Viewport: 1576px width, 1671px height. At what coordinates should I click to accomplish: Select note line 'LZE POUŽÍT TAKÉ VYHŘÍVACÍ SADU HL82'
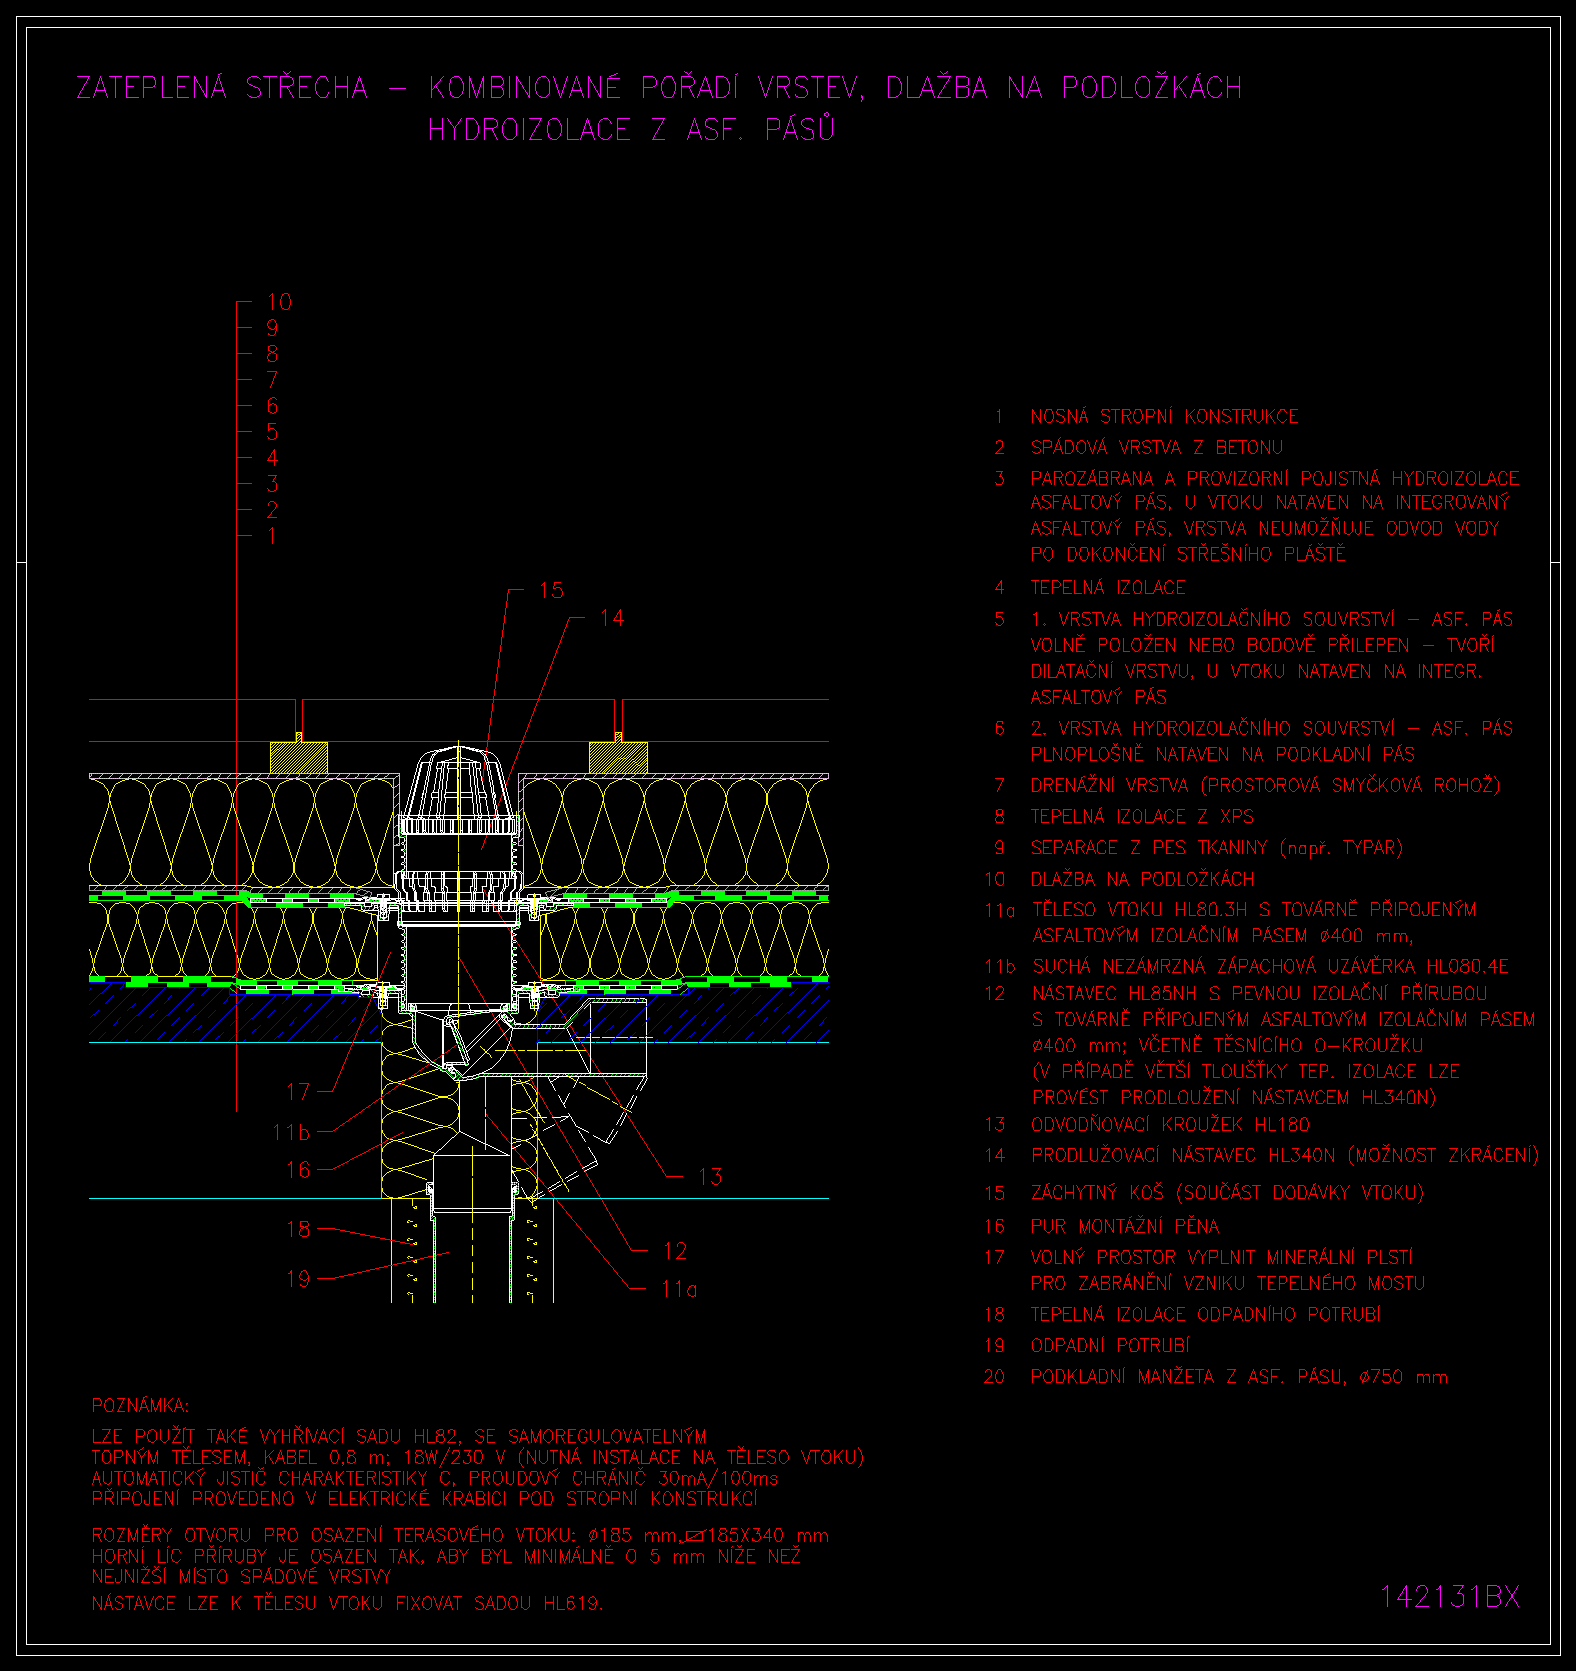(x=276, y=1436)
